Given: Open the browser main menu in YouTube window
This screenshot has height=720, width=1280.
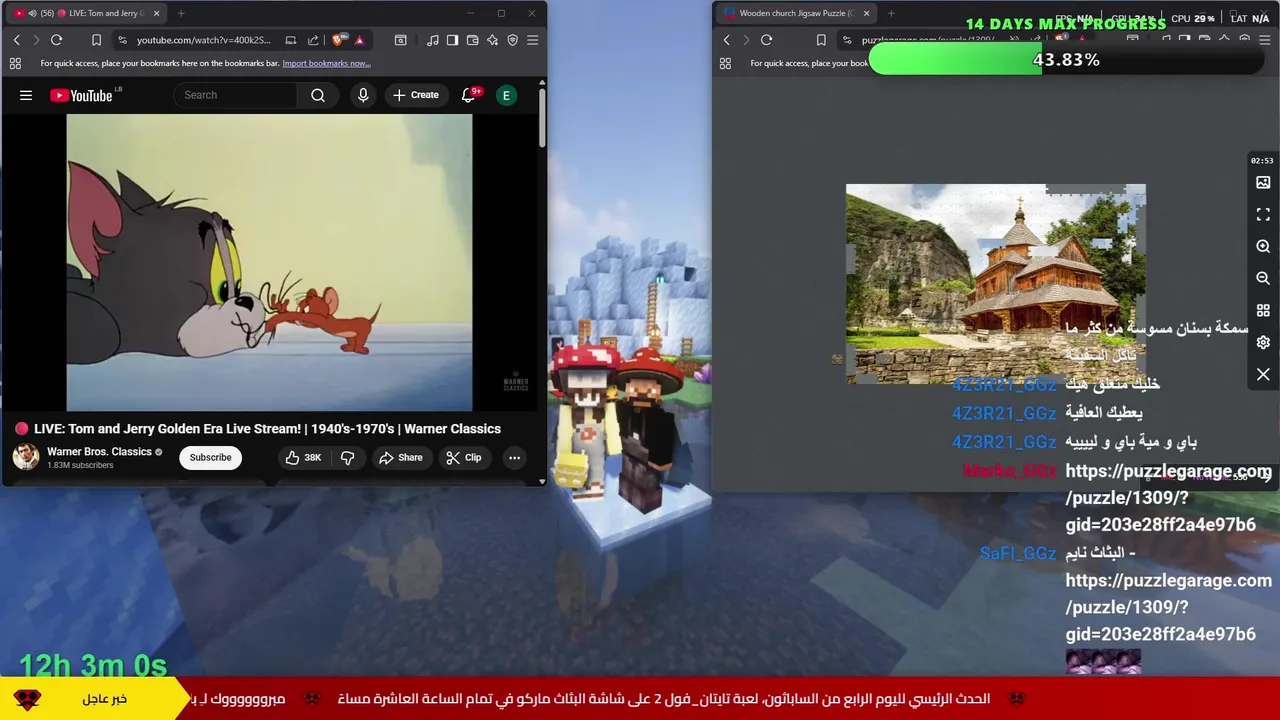Looking at the screenshot, I should [x=532, y=40].
